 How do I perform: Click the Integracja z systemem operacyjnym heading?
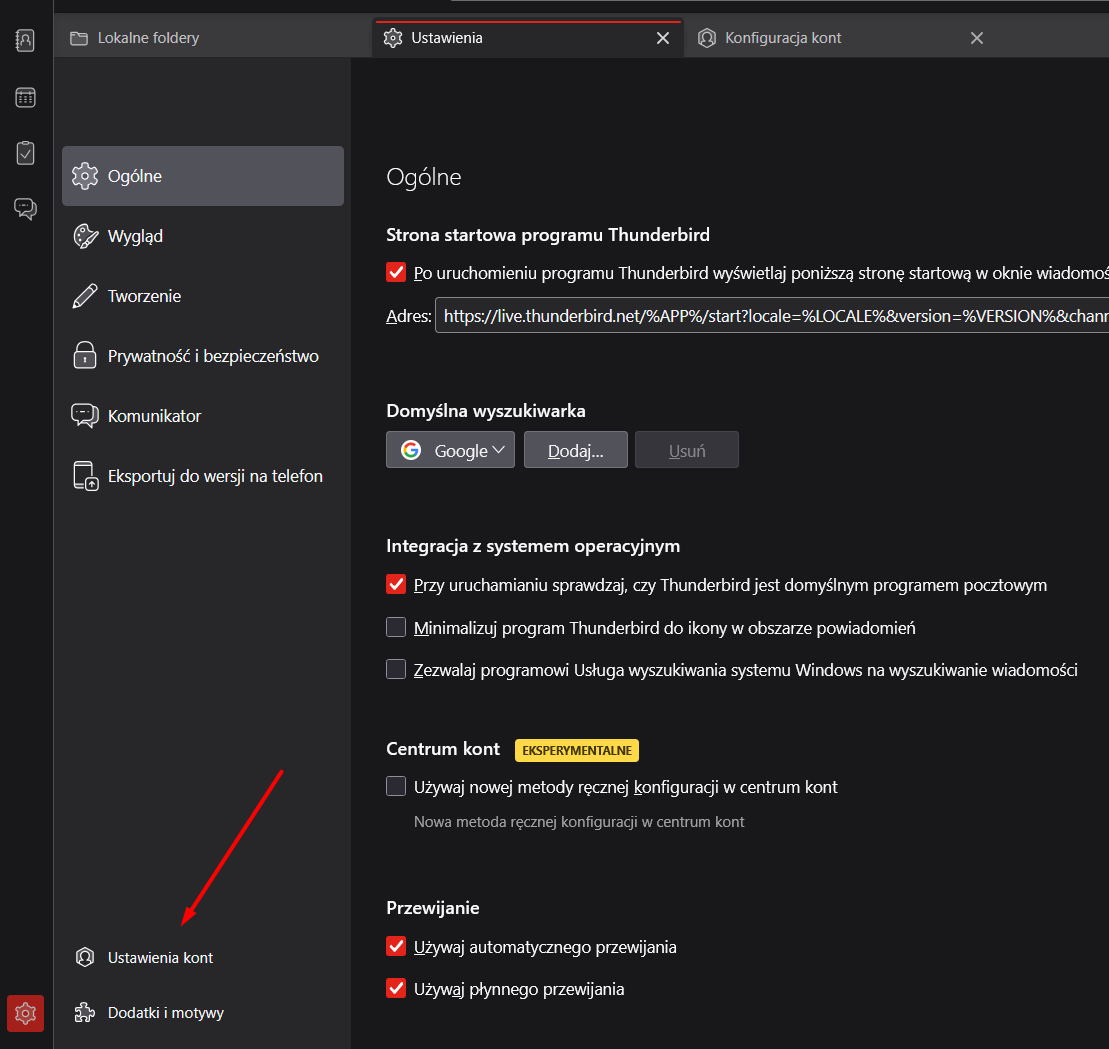tap(533, 546)
